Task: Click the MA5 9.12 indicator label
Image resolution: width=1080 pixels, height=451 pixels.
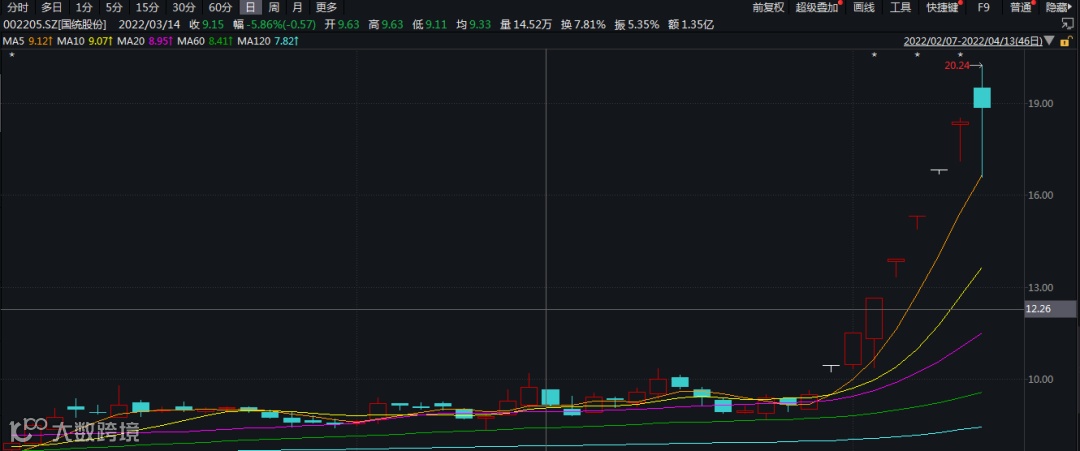Action: click(28, 41)
